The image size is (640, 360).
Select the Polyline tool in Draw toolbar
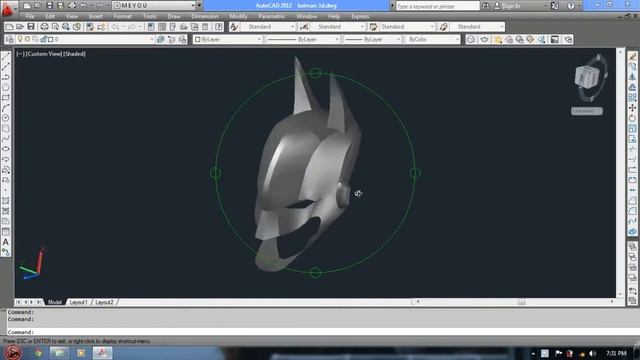point(6,77)
